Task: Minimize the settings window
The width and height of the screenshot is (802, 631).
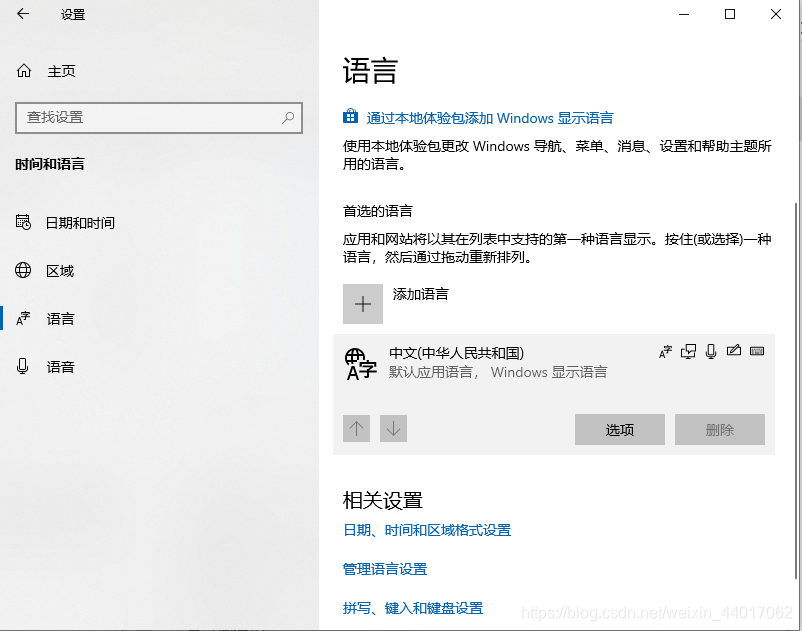Action: coord(684,14)
